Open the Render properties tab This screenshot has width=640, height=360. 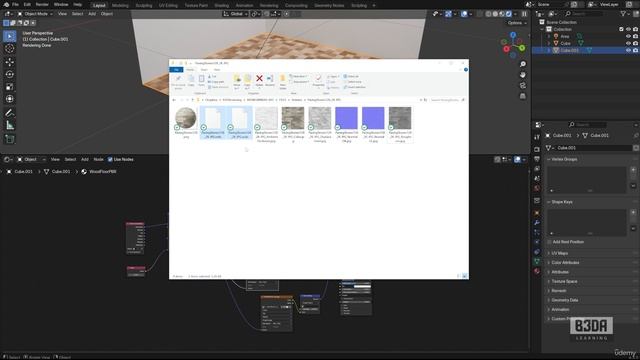[537, 149]
